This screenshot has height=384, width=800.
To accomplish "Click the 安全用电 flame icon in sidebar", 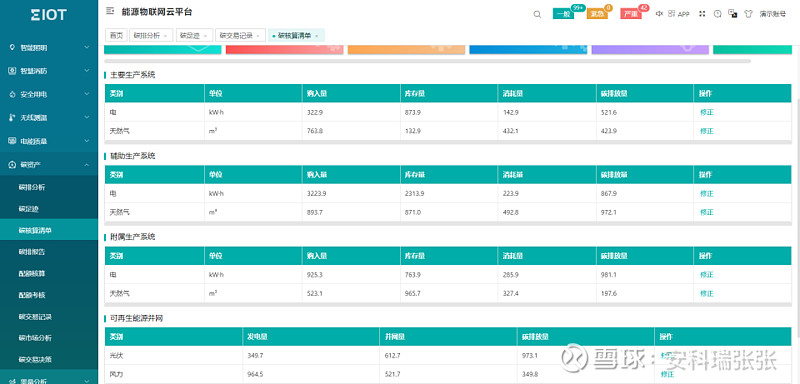I will (12, 94).
